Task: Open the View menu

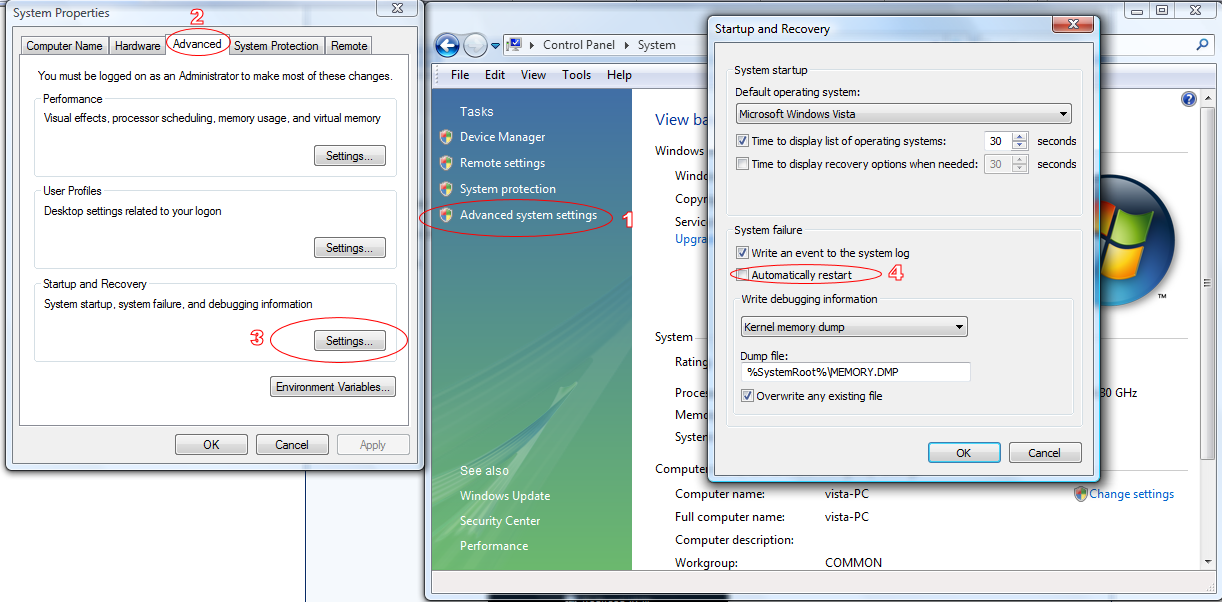Action: point(534,75)
